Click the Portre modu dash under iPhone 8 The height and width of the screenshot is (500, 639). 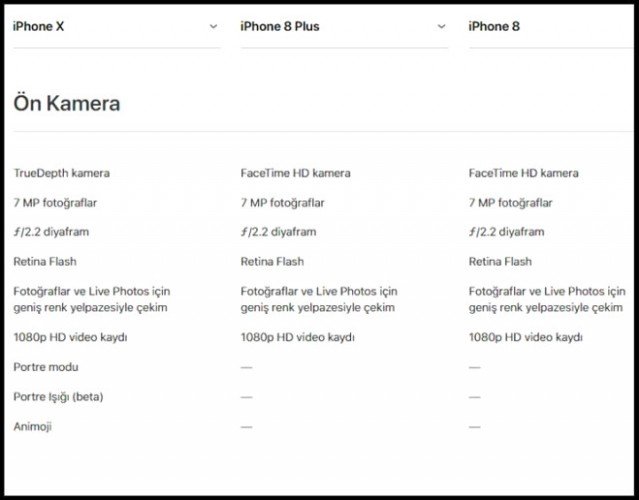click(x=474, y=367)
